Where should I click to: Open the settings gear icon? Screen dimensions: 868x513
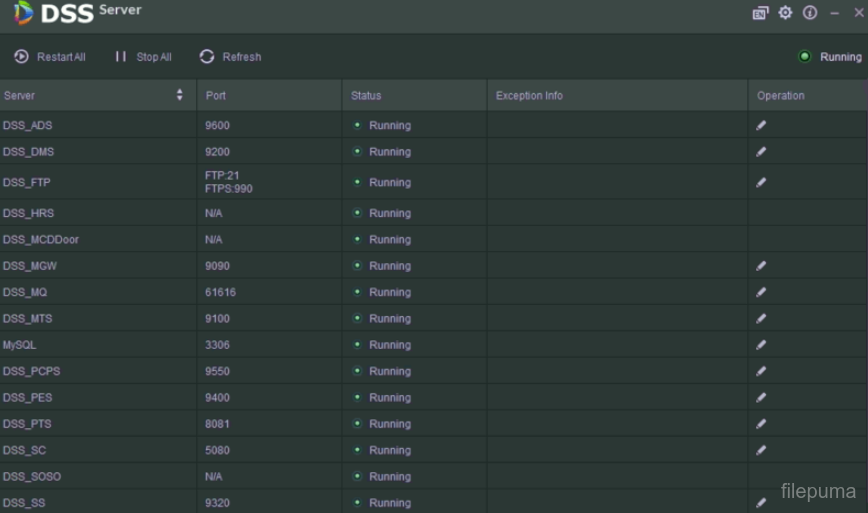pyautogui.click(x=785, y=13)
